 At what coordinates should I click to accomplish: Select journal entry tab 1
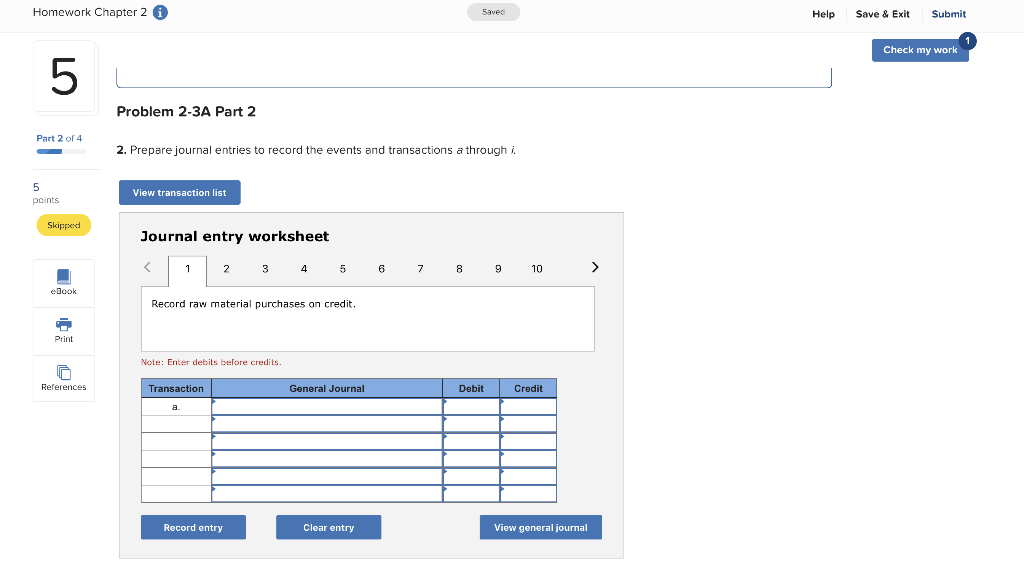(187, 270)
